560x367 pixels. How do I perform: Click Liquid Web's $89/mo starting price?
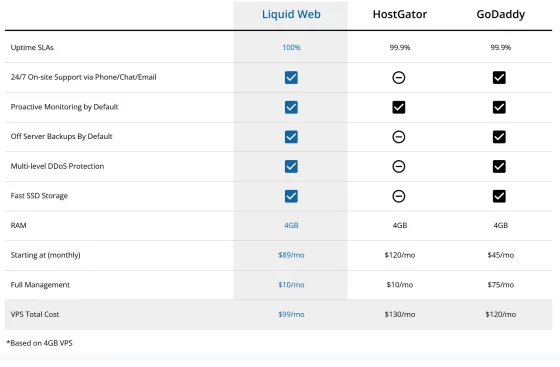[291, 255]
